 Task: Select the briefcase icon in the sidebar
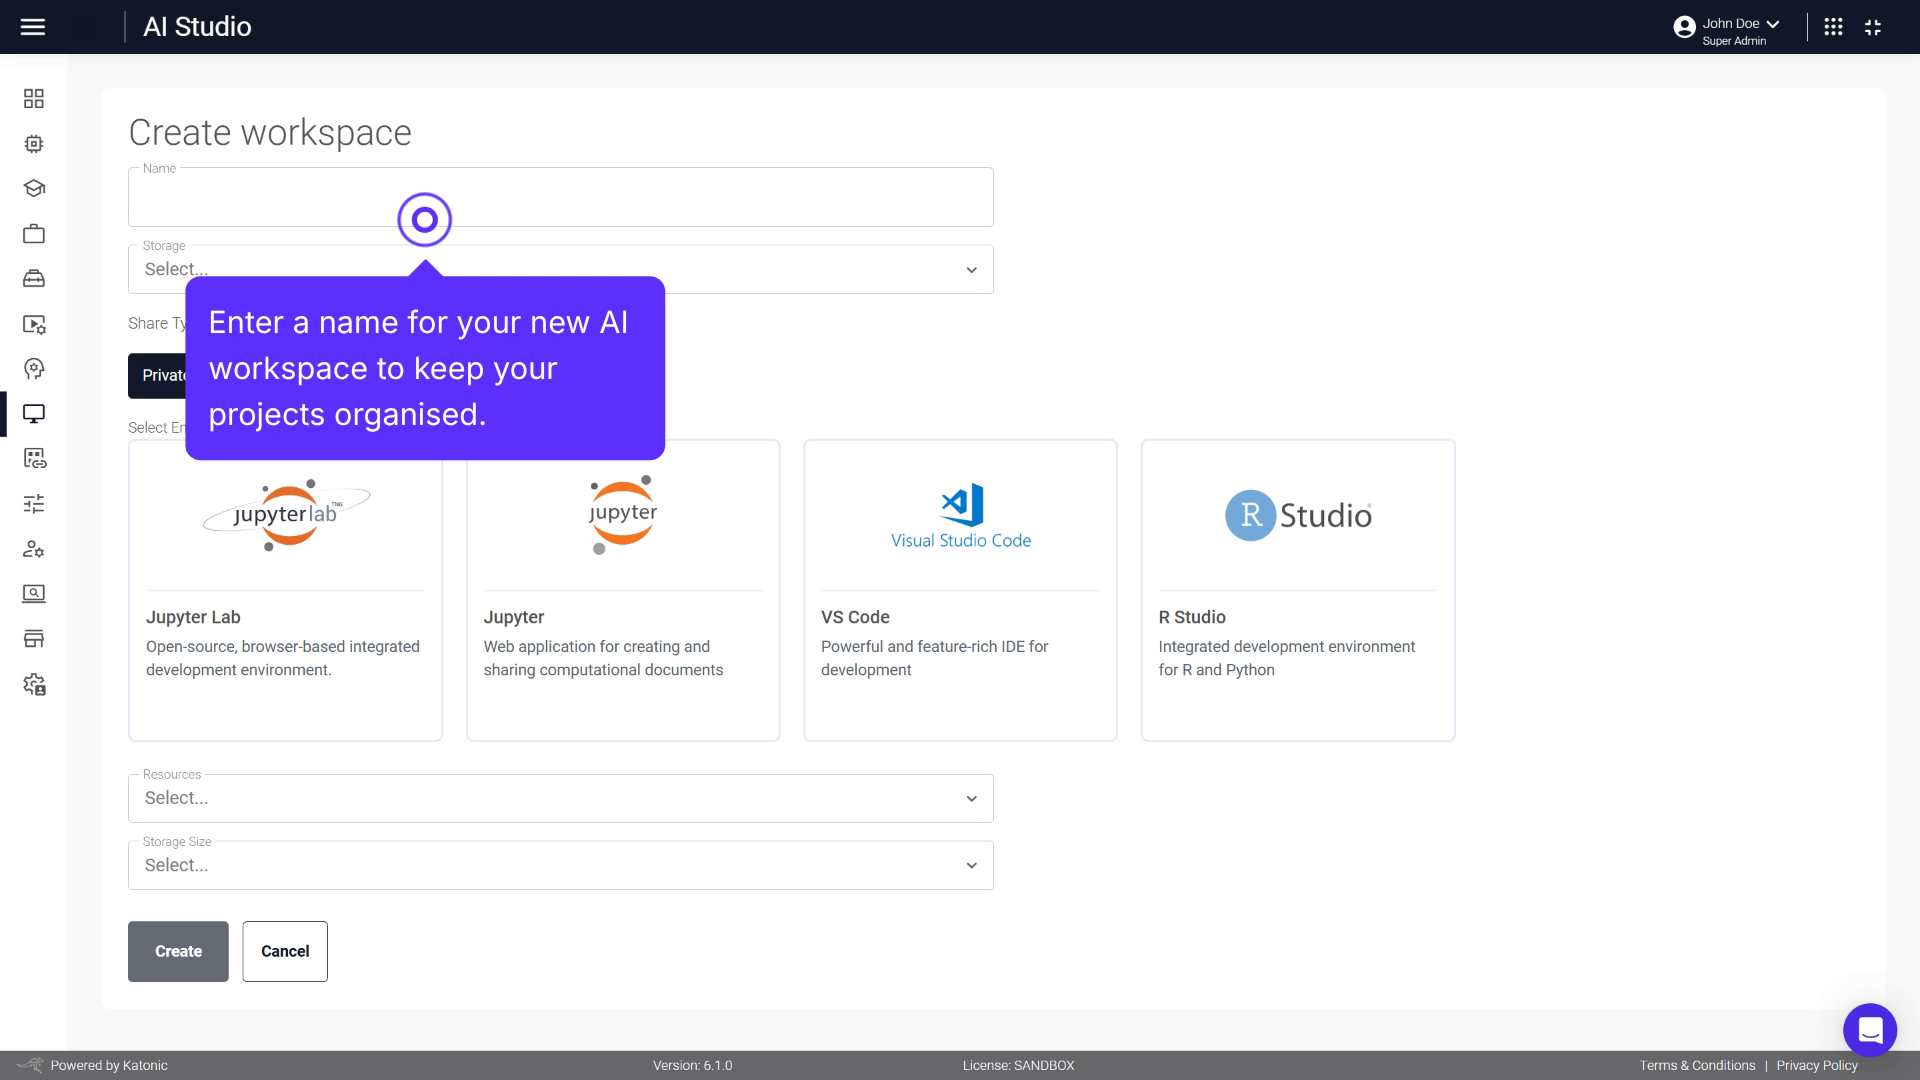34,233
